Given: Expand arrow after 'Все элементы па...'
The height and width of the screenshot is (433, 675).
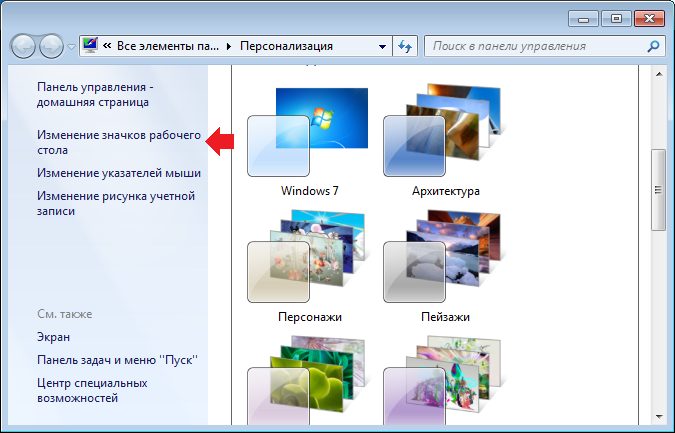Looking at the screenshot, I should 229,46.
